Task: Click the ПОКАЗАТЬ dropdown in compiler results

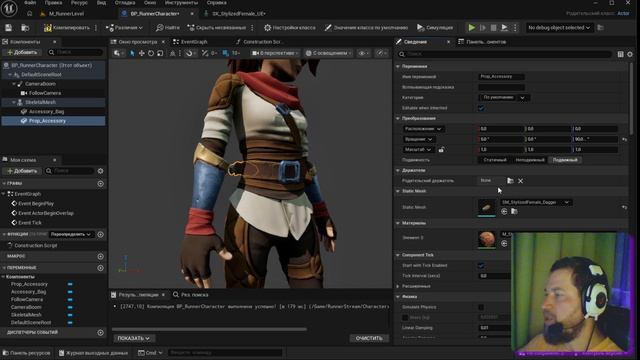Action: [133, 338]
